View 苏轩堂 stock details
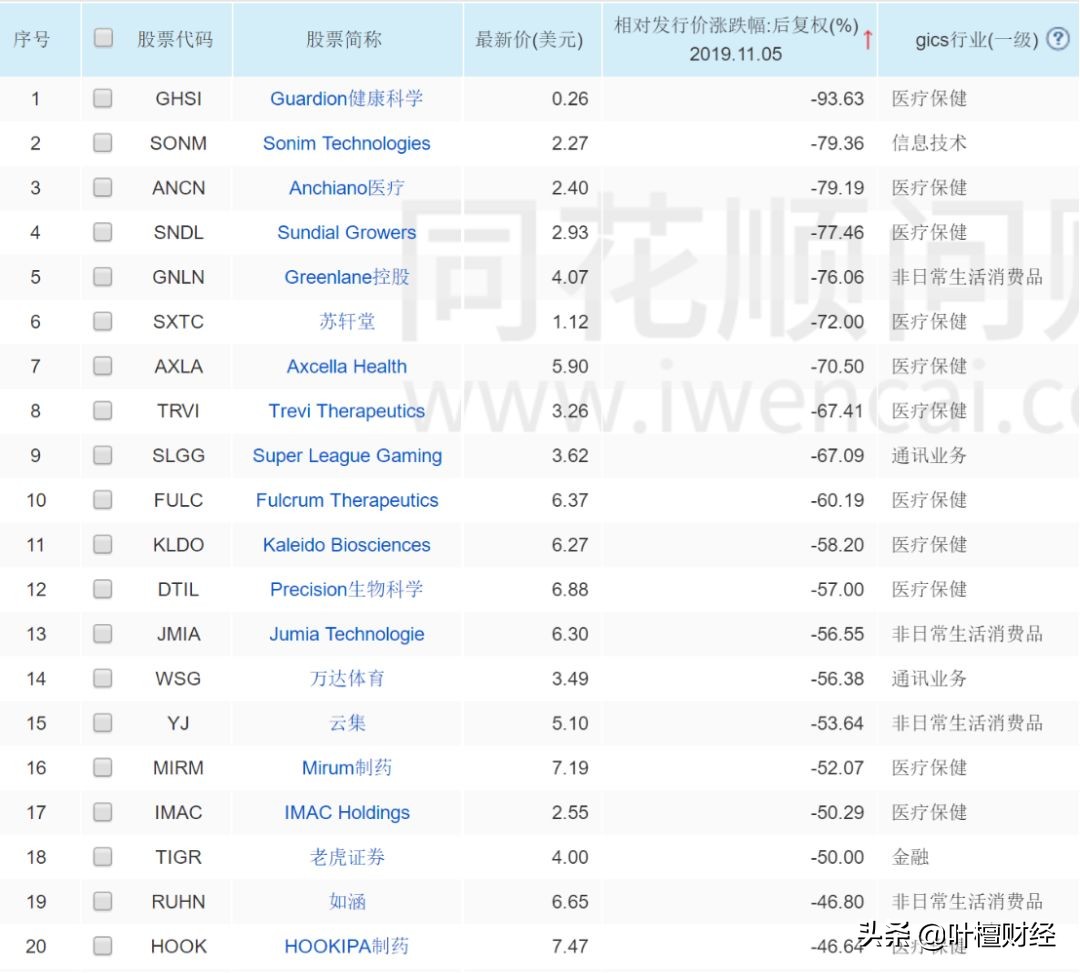The height and width of the screenshot is (973, 1080). (x=346, y=321)
